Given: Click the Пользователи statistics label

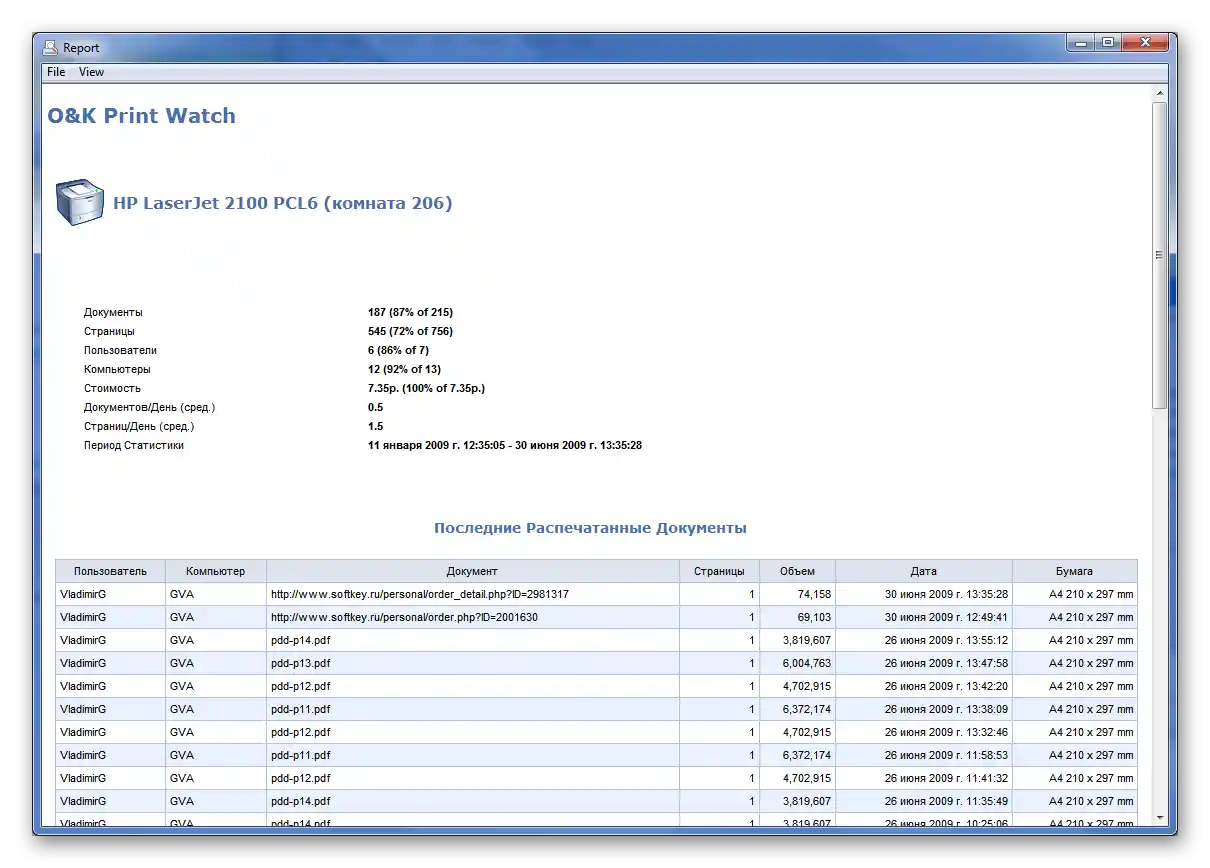Looking at the screenshot, I should coord(120,350).
